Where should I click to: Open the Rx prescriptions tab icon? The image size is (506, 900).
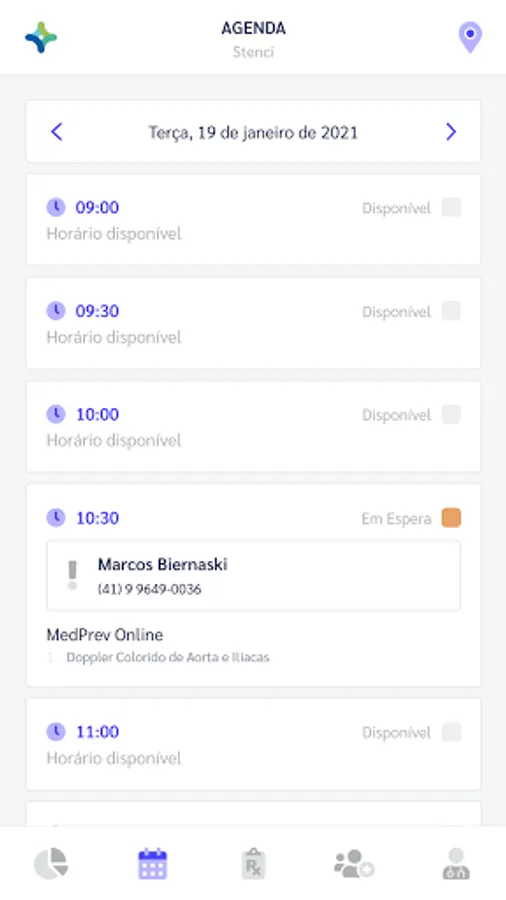point(253,863)
